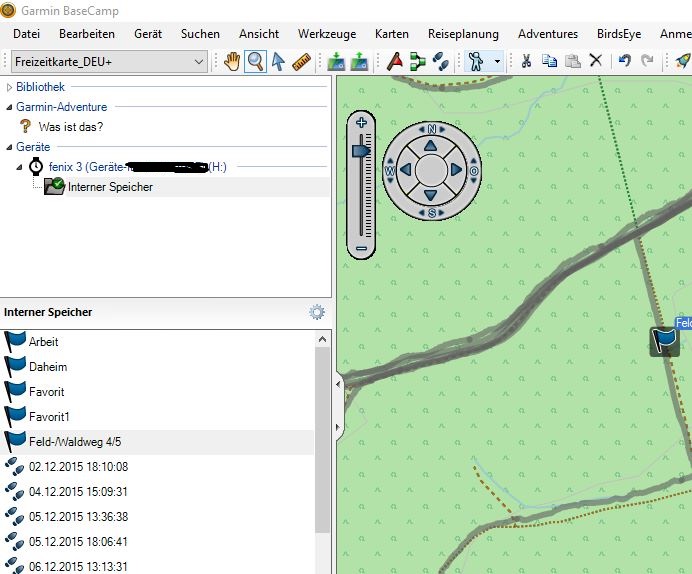Pan map west with left arrow
This screenshot has height=574, width=692.
[406, 170]
